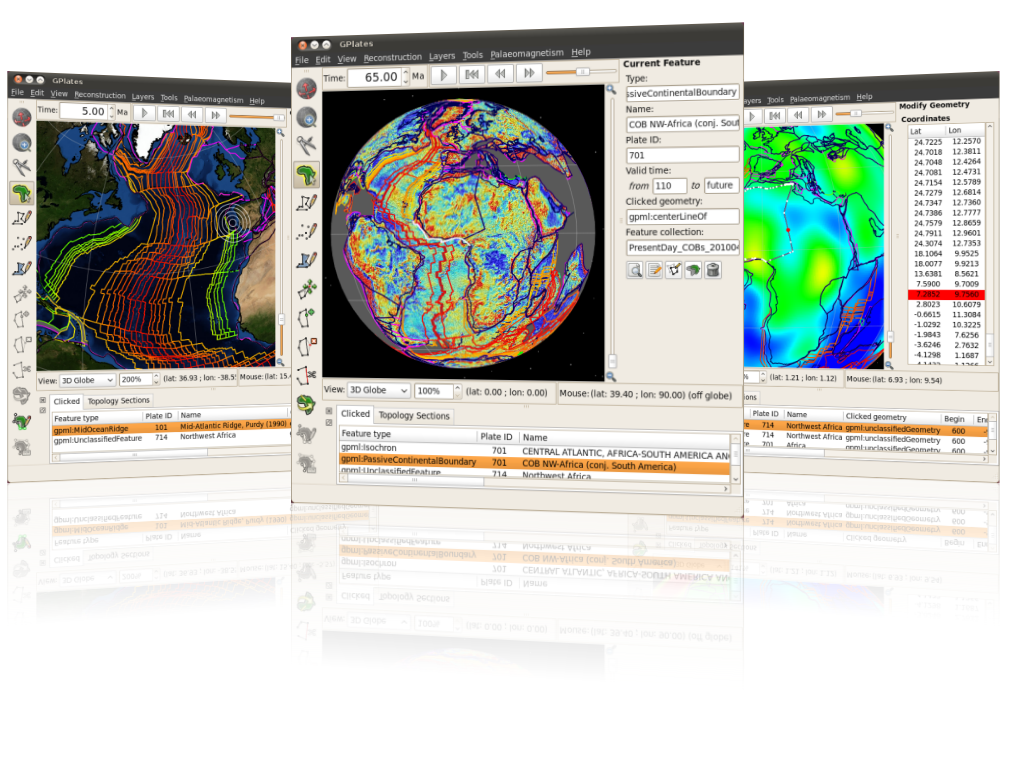Open the 3D Globe dropdown in left window
Image resolution: width=1020 pixels, height=766 pixels.
point(87,380)
